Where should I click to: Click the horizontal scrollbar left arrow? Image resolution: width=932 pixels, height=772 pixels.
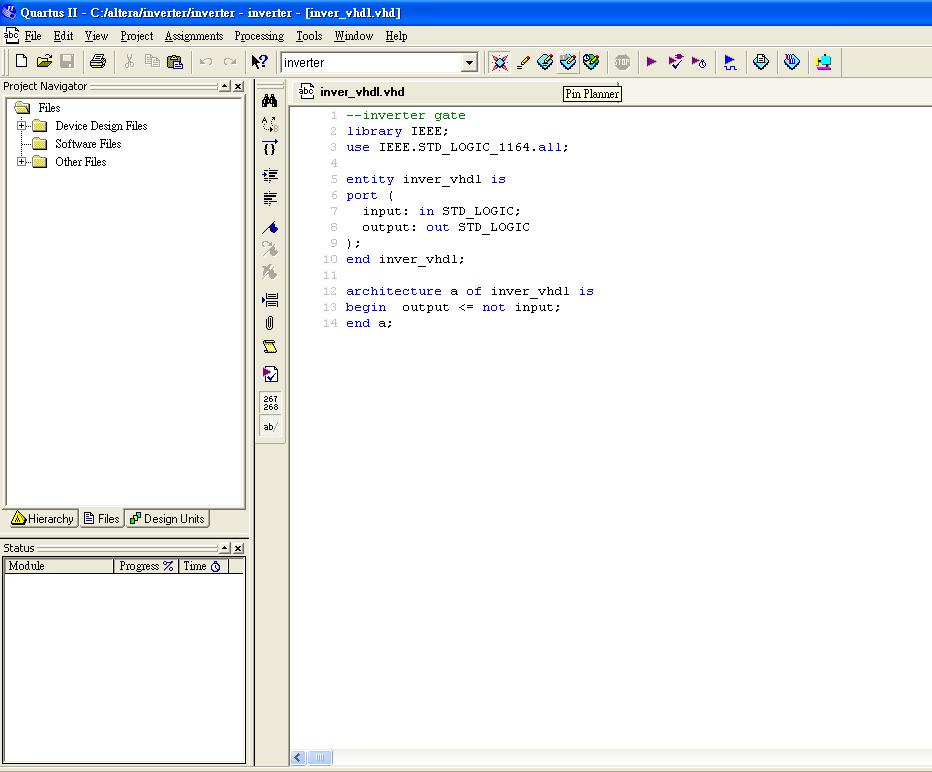(298, 758)
